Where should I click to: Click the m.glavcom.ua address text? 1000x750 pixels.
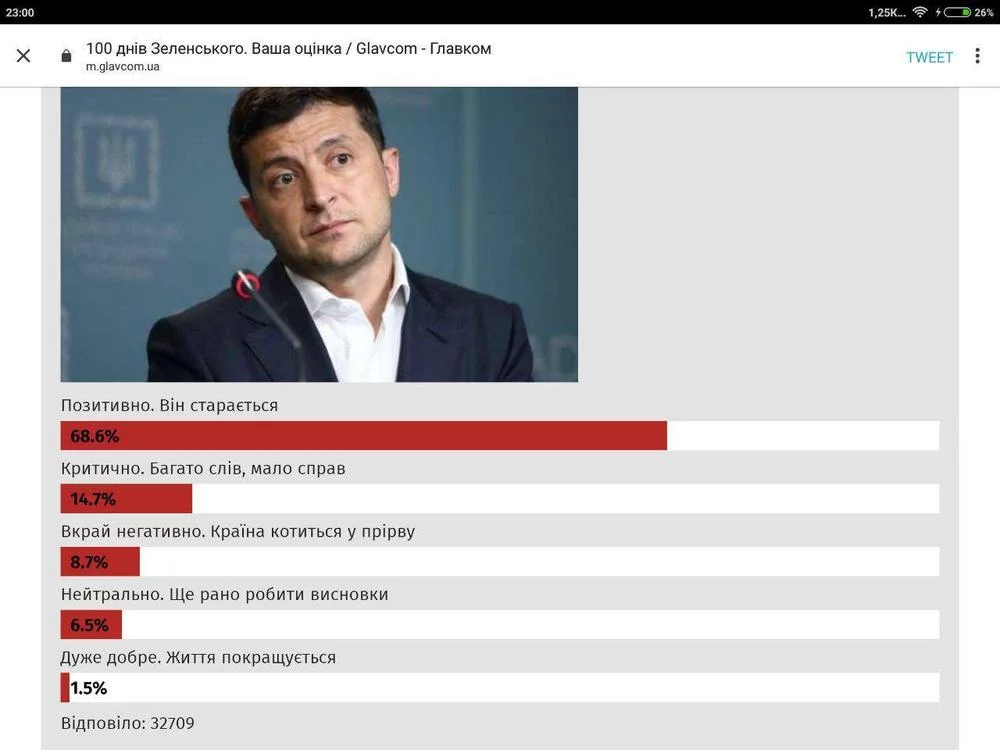click(x=122, y=67)
